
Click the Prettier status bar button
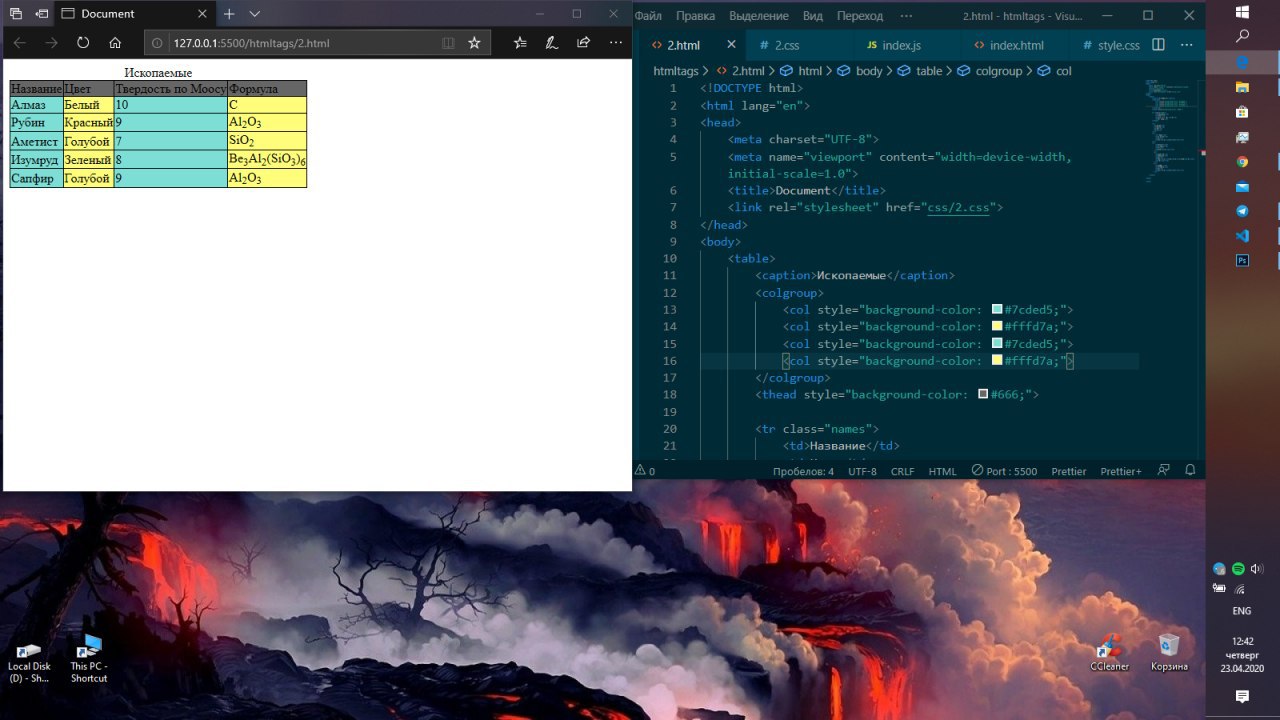point(1069,471)
